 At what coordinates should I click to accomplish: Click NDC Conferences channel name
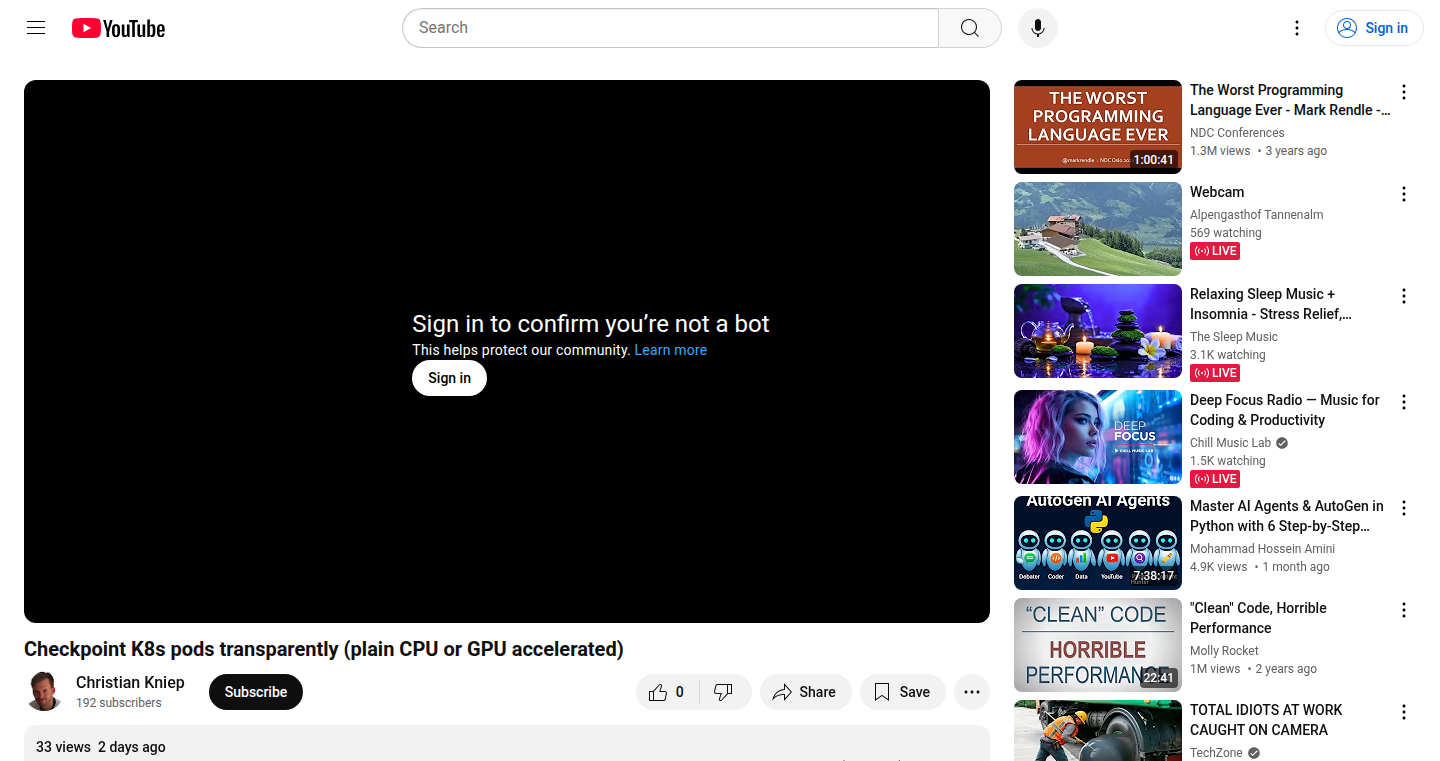tap(1237, 133)
